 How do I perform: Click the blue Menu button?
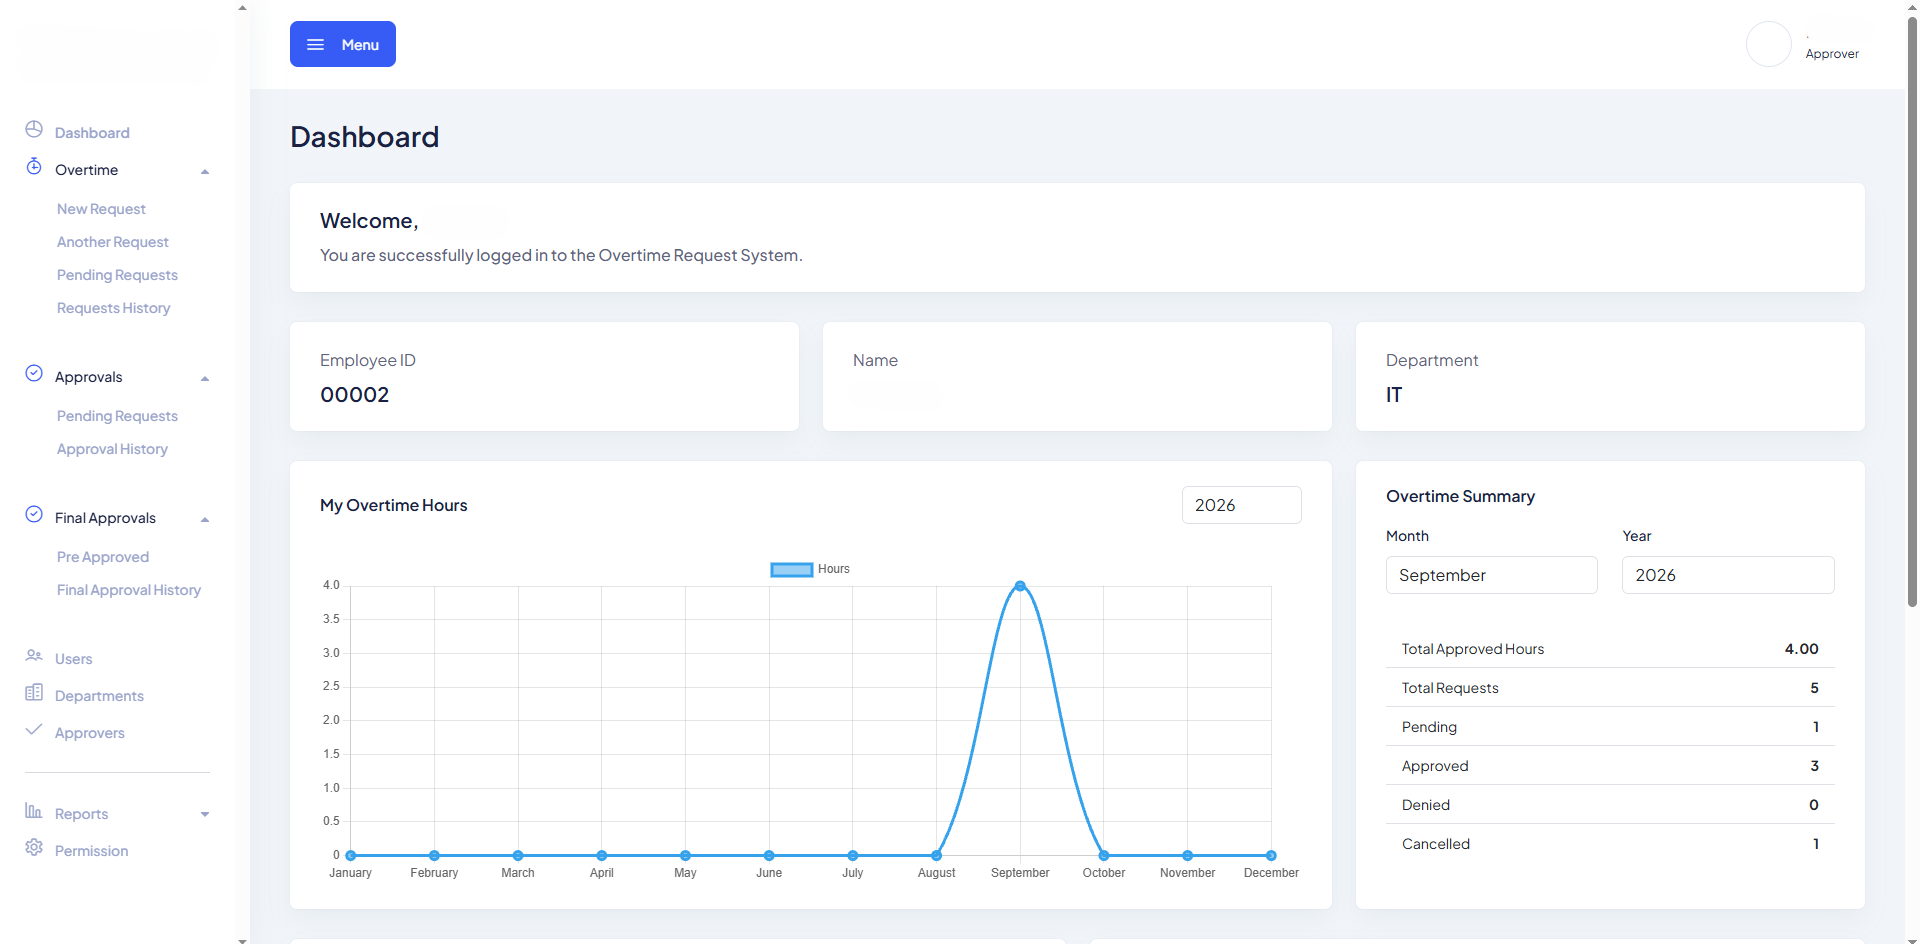click(x=343, y=44)
